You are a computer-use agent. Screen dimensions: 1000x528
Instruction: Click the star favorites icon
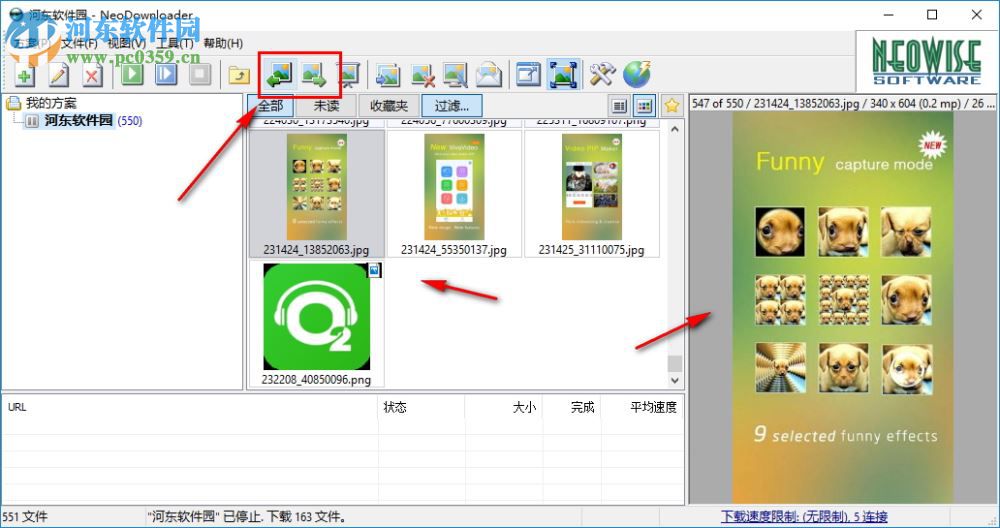(672, 106)
